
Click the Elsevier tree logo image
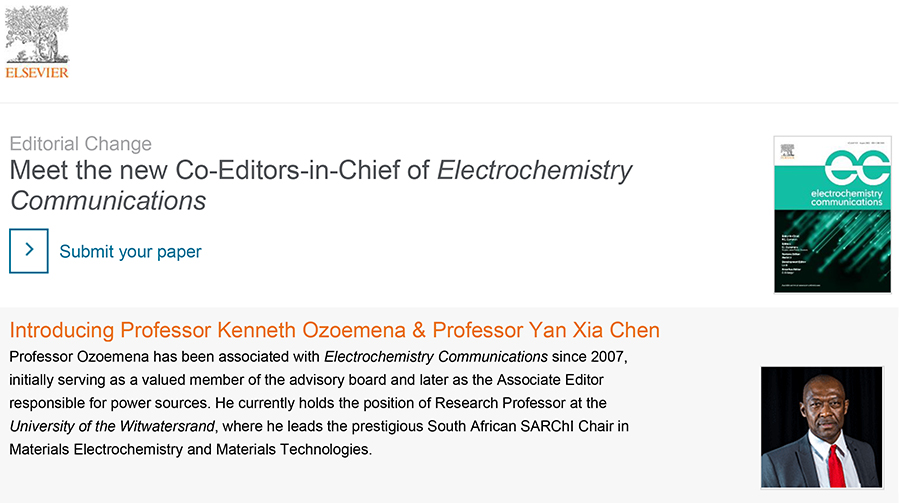coord(37,34)
